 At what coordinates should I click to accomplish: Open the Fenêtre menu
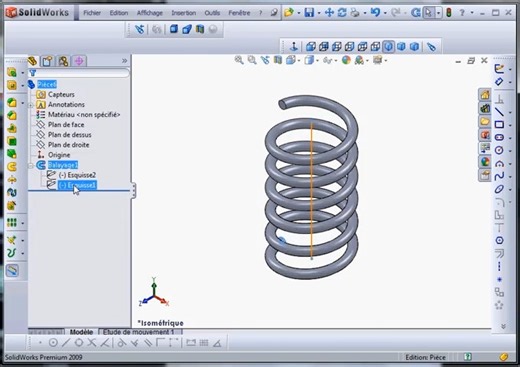[239, 13]
